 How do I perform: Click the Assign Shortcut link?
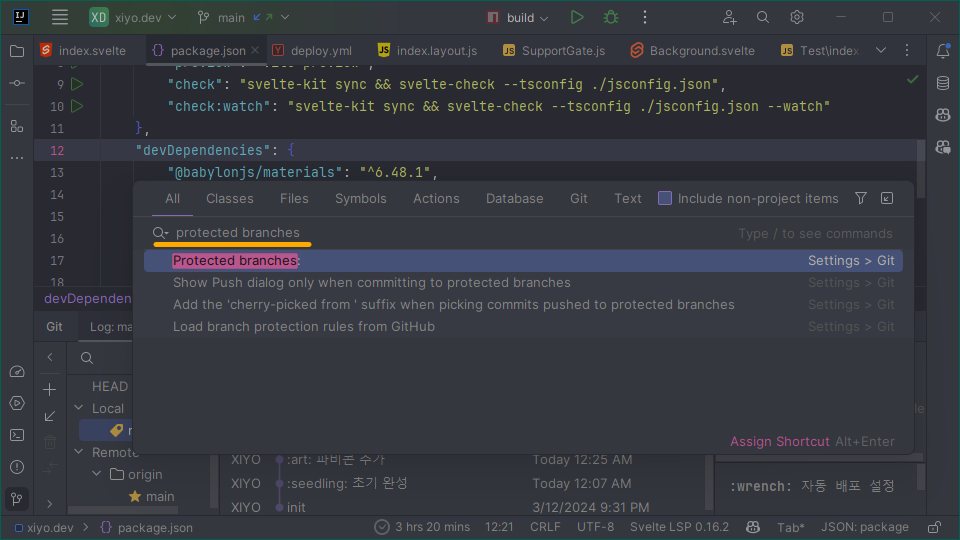tap(779, 441)
